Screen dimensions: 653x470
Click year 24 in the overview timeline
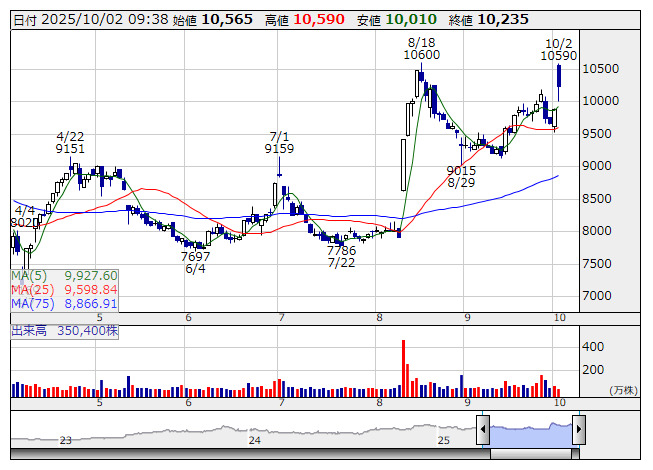point(255,440)
